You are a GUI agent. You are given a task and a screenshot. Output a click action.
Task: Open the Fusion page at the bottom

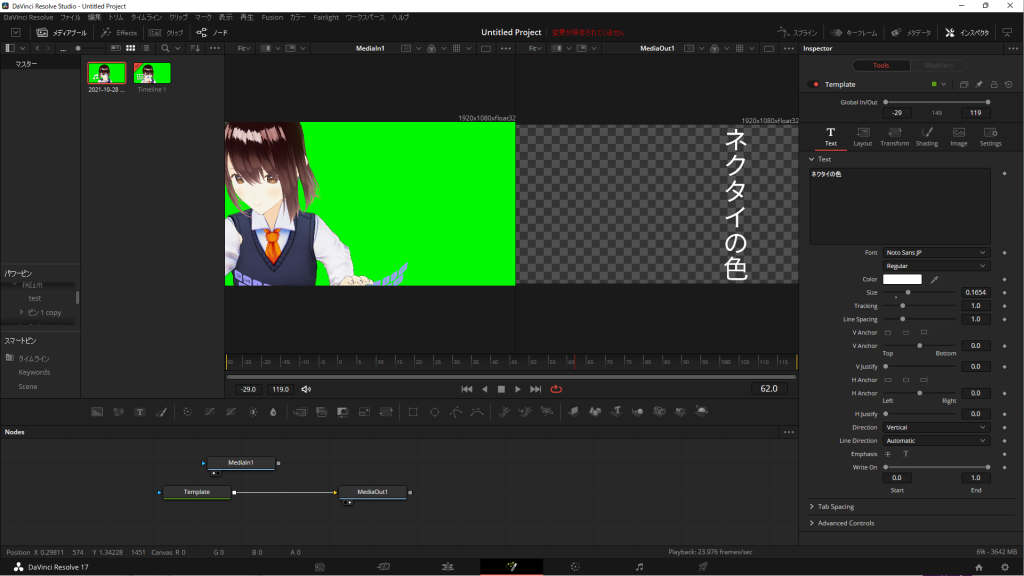[511, 567]
